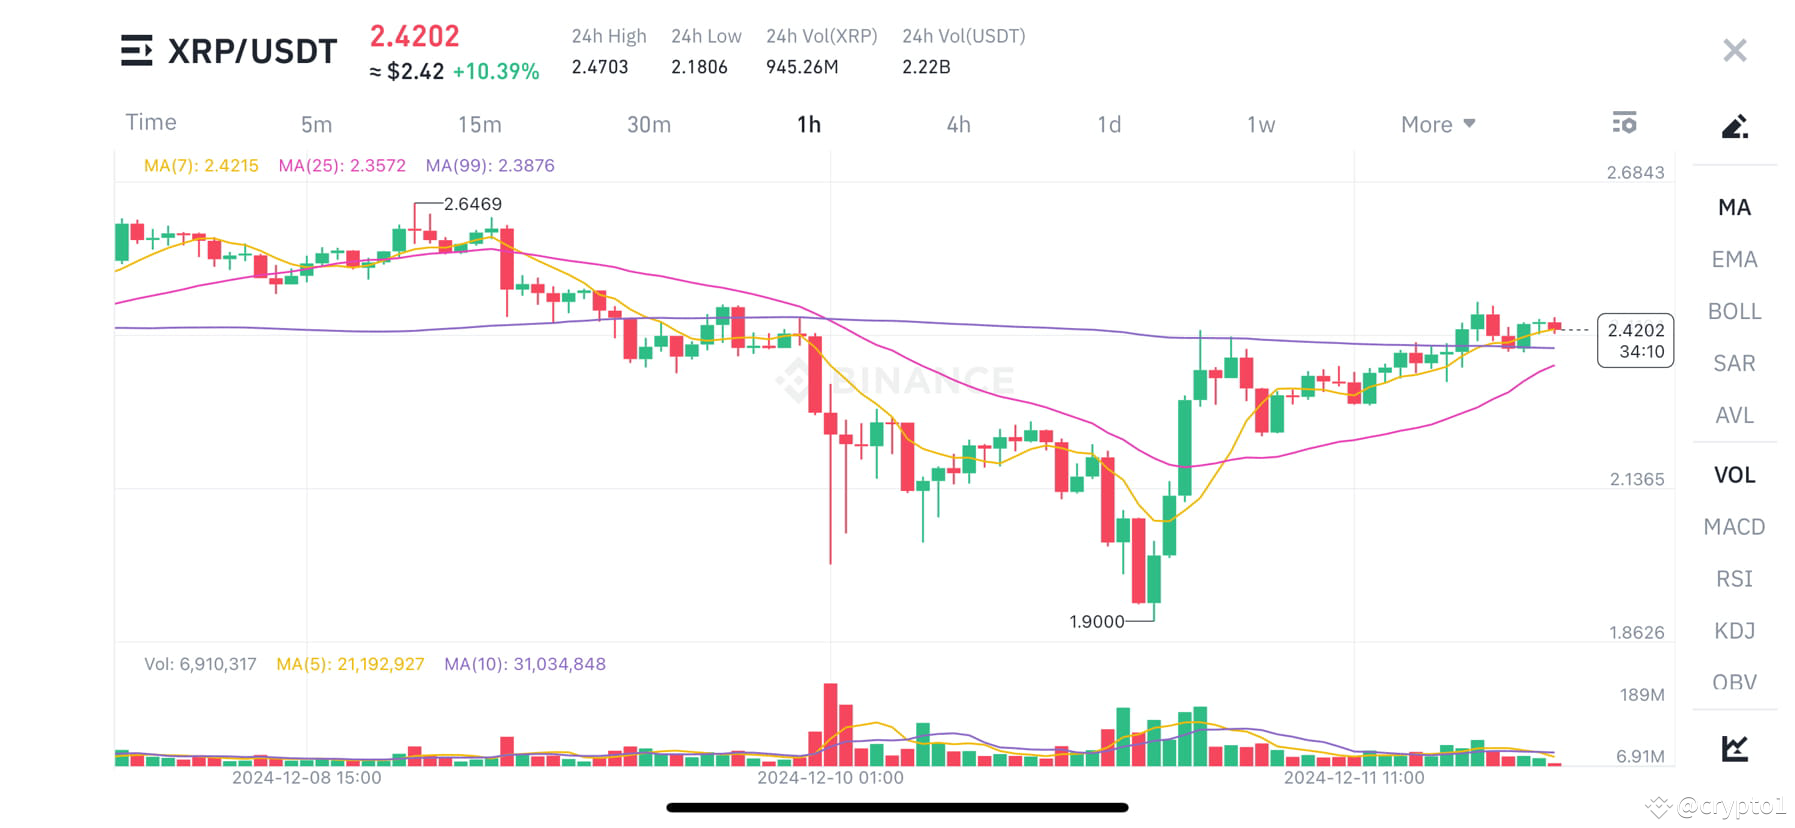Select the MACD indicator
This screenshot has width=1795, height=828.
(x=1734, y=526)
